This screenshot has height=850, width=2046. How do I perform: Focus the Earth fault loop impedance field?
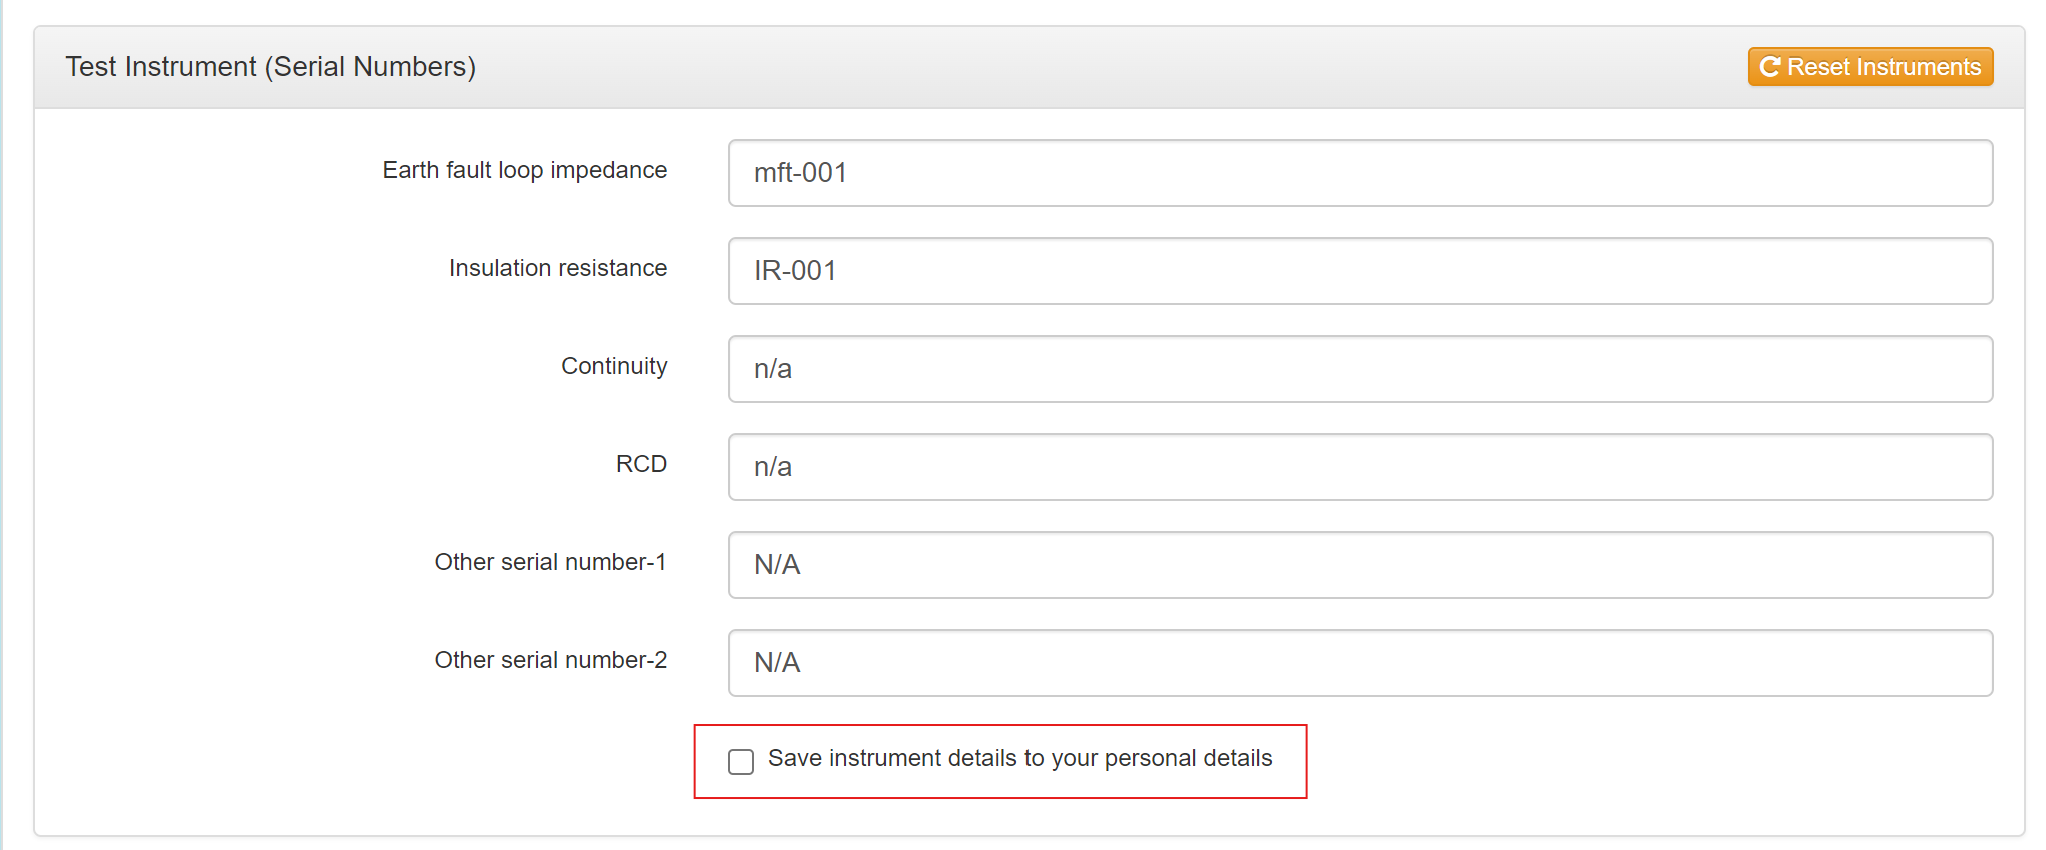1360,173
